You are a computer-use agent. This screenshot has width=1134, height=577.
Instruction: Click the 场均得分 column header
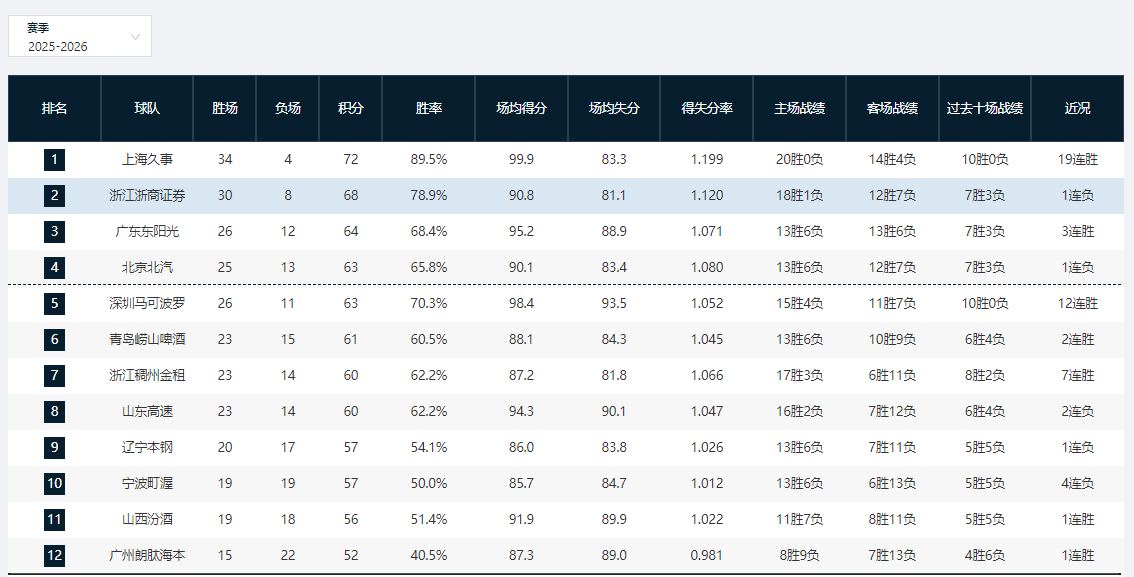[521, 108]
